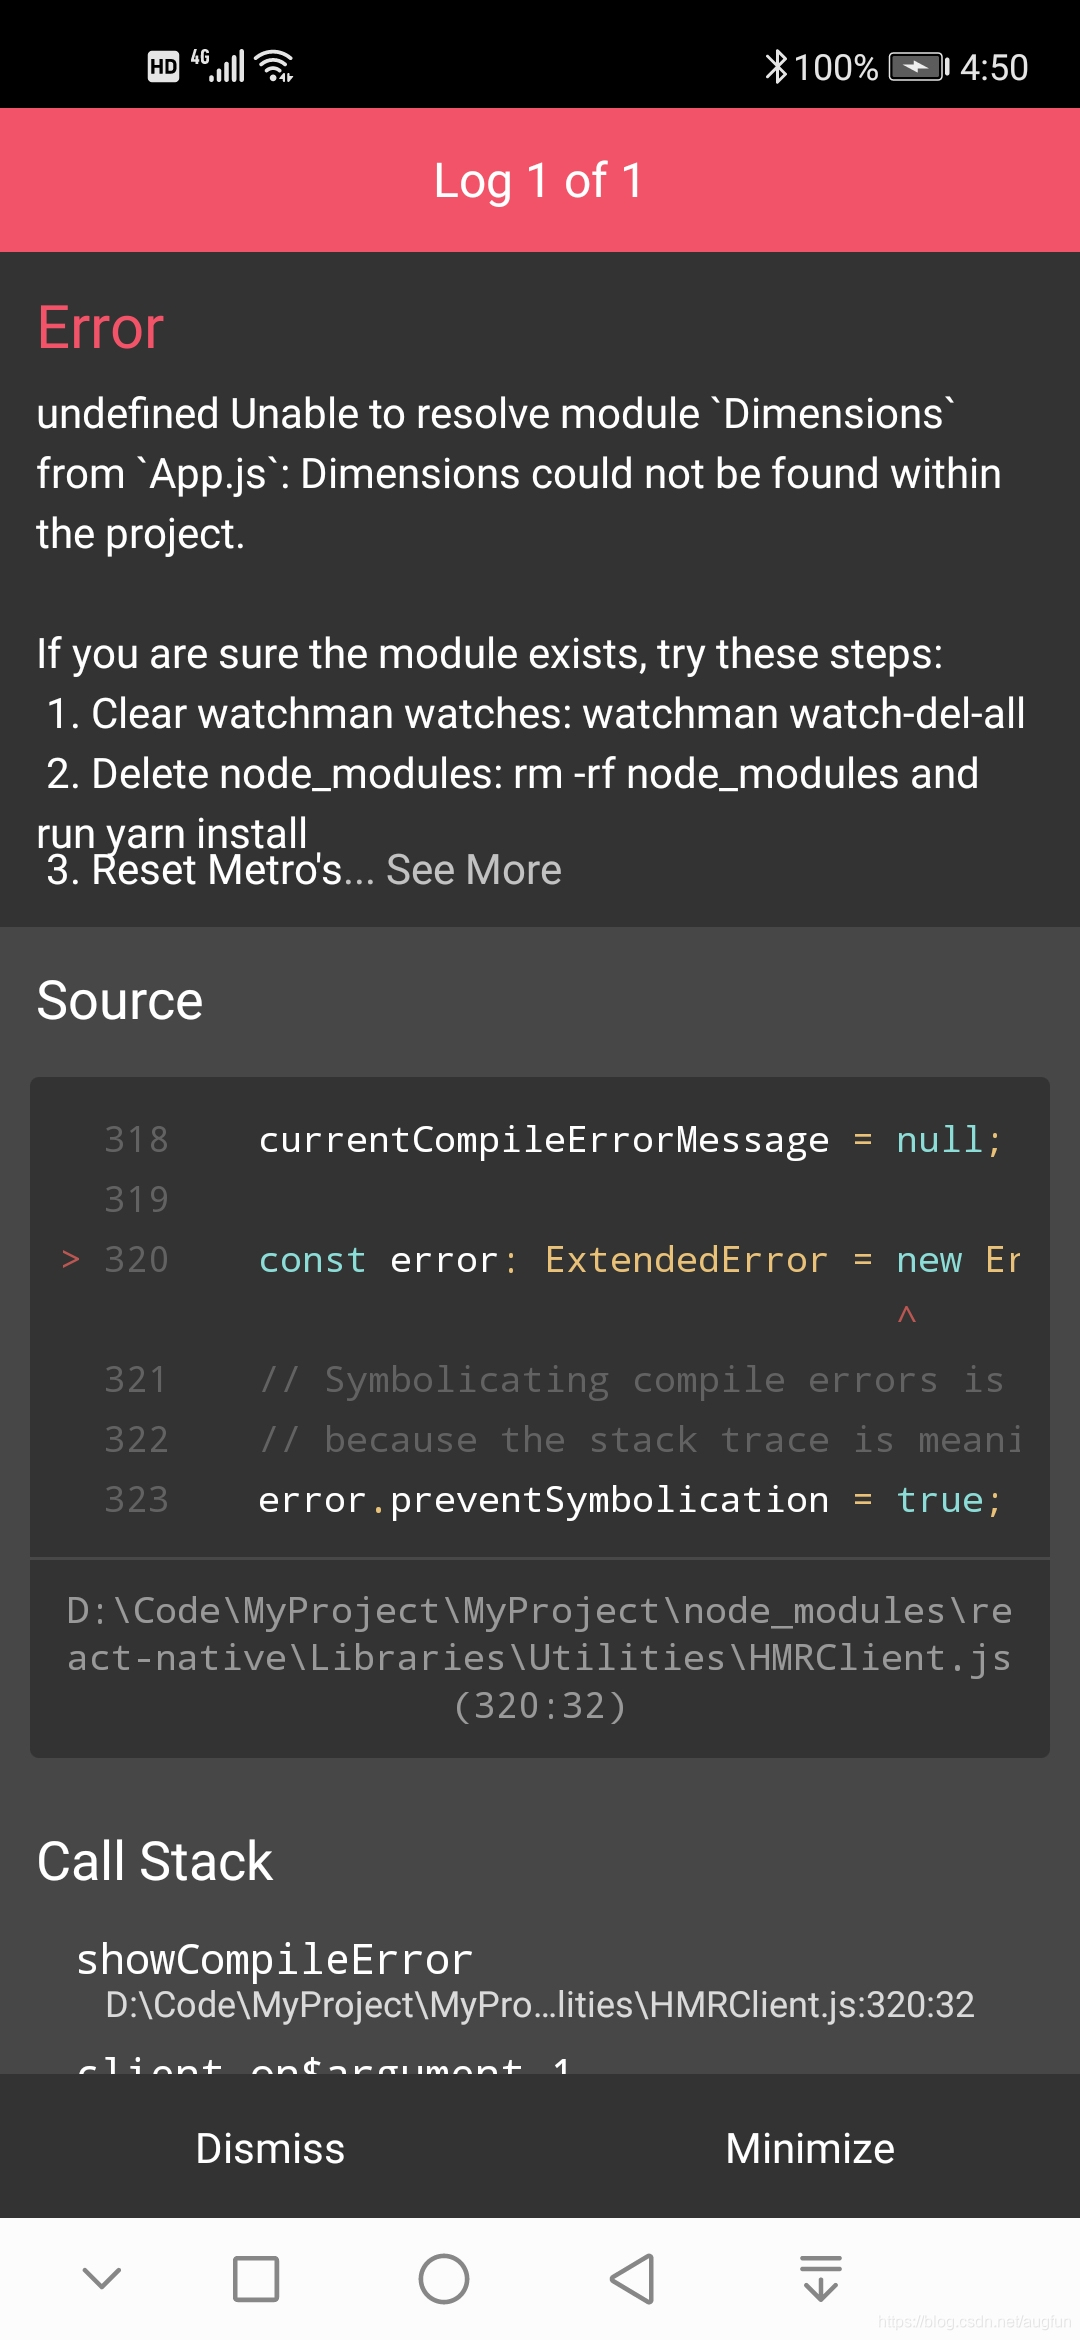Tap the highlighted source line 320

640,1260
